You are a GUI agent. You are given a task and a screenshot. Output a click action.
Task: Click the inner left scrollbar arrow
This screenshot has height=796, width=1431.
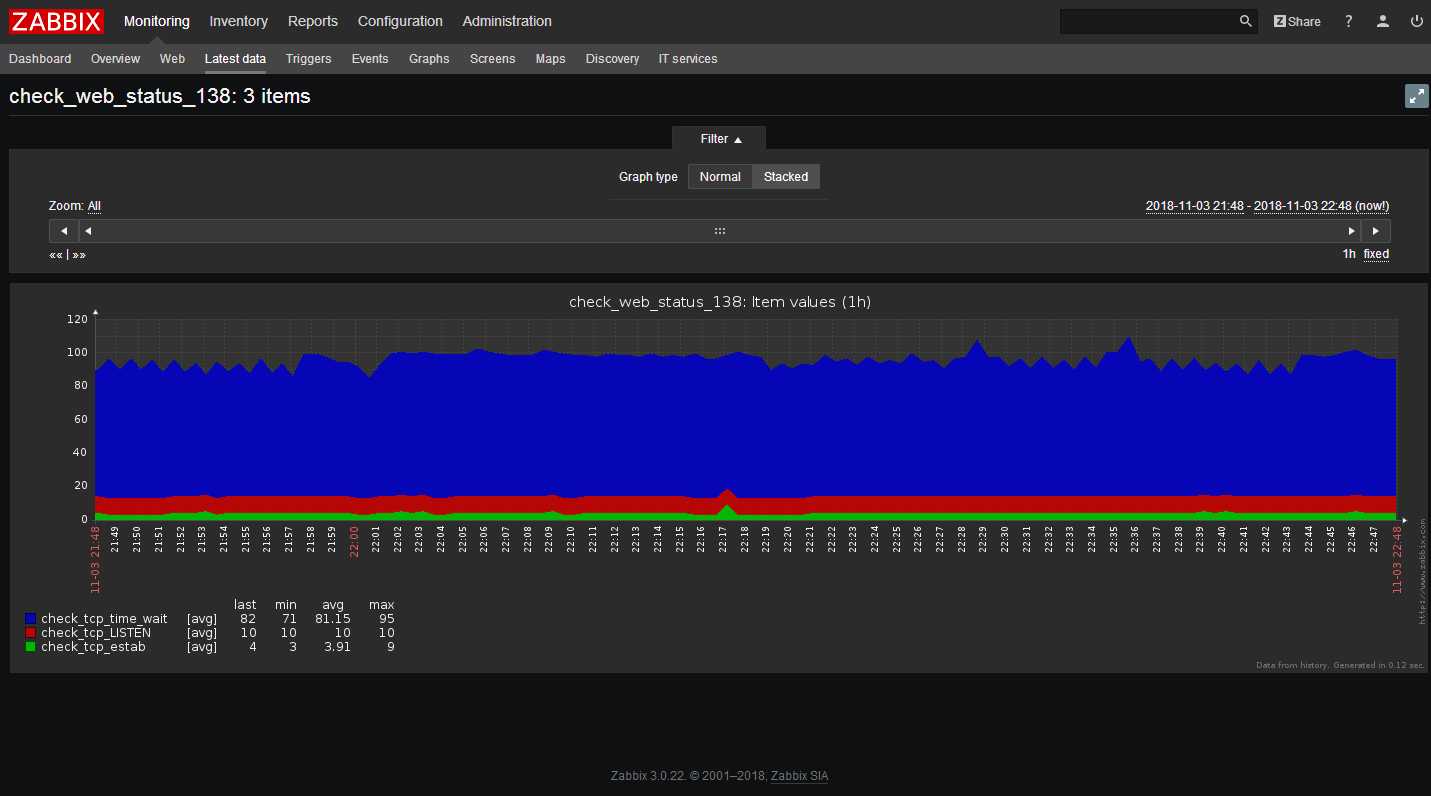coord(88,231)
